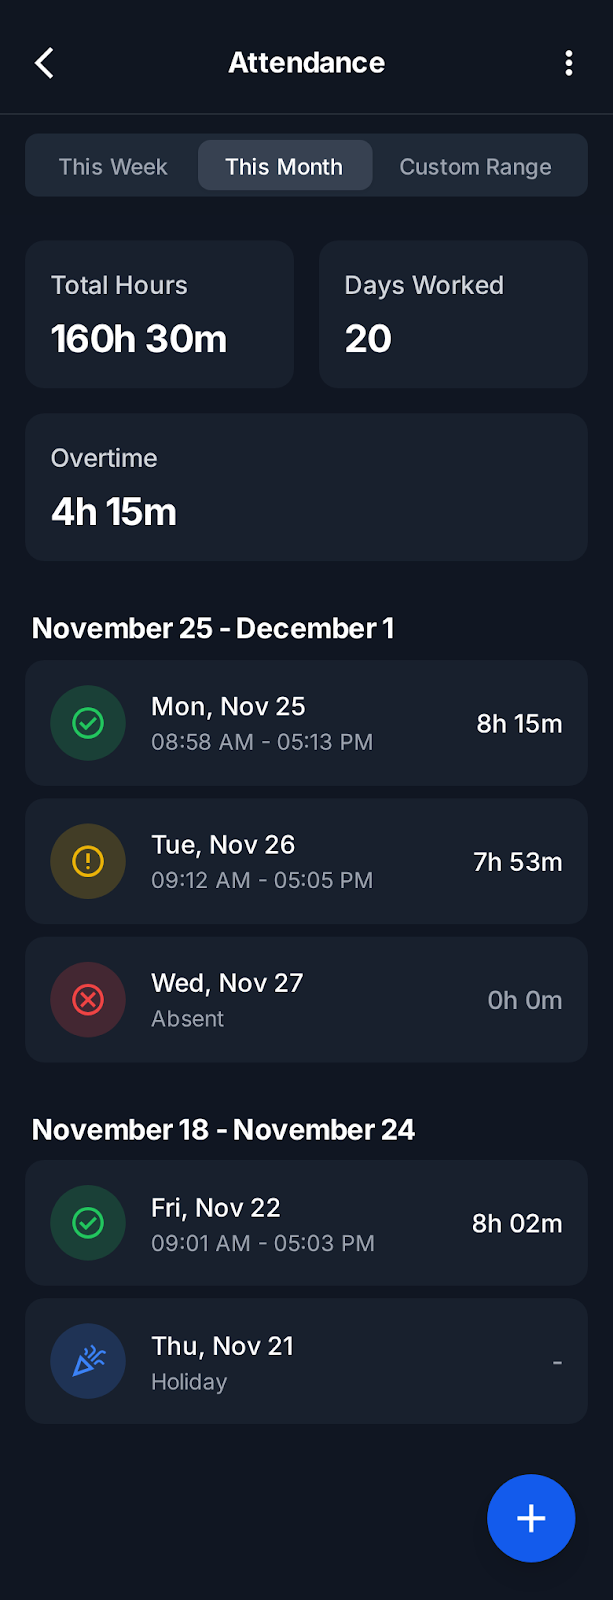Open the Custom Range tab
The width and height of the screenshot is (613, 1600).
tap(475, 166)
